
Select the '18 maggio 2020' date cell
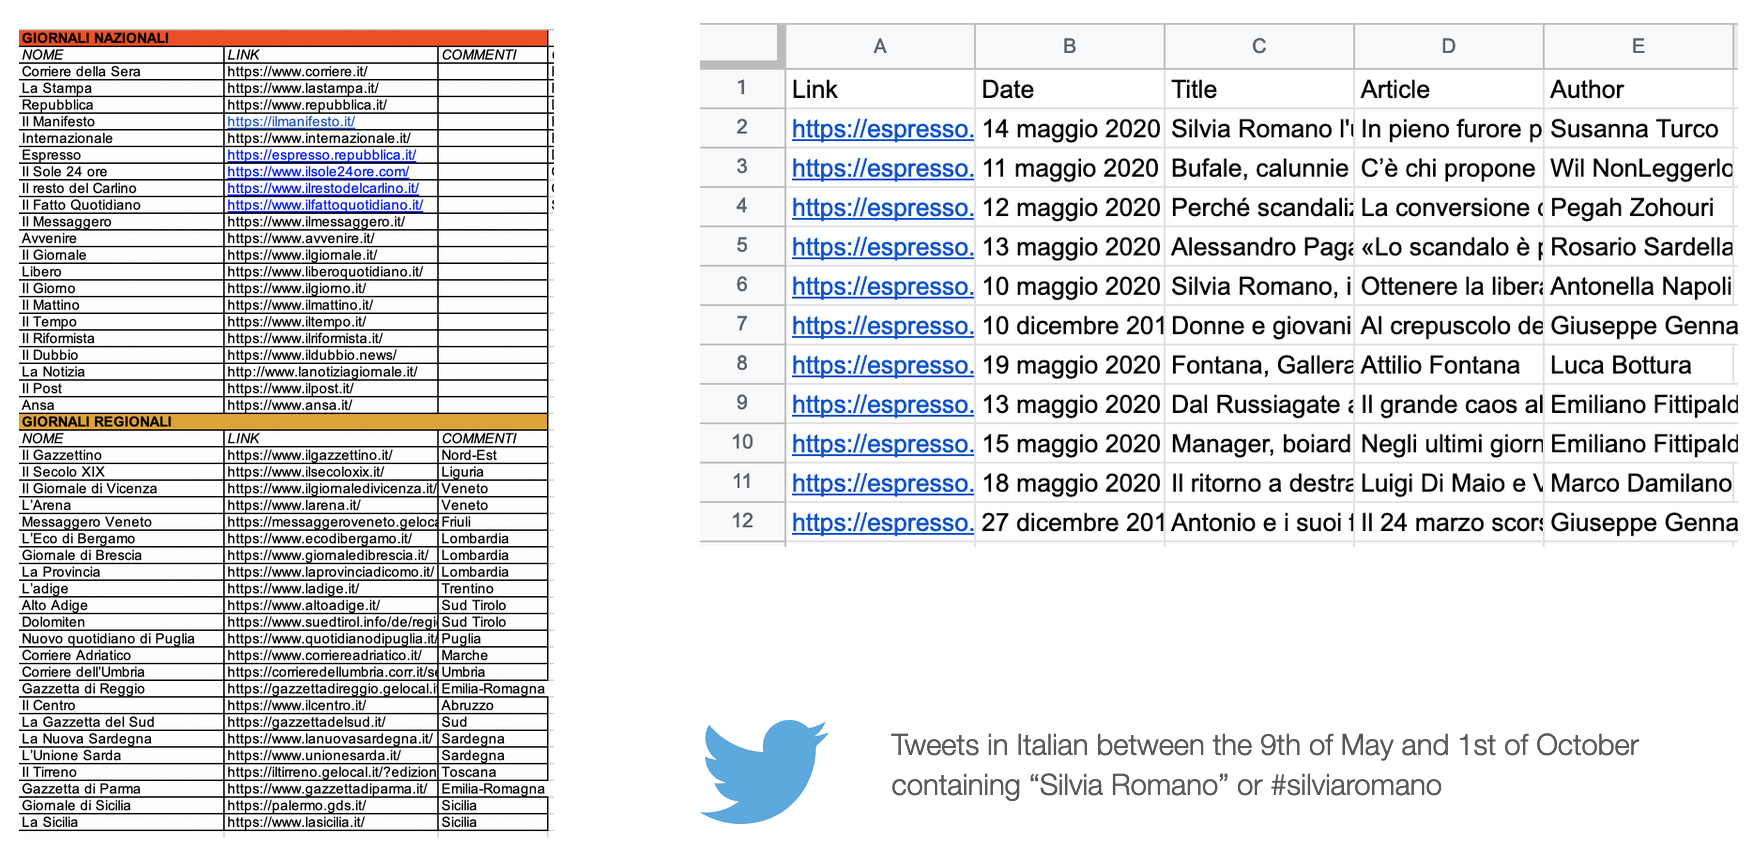click(x=1070, y=483)
